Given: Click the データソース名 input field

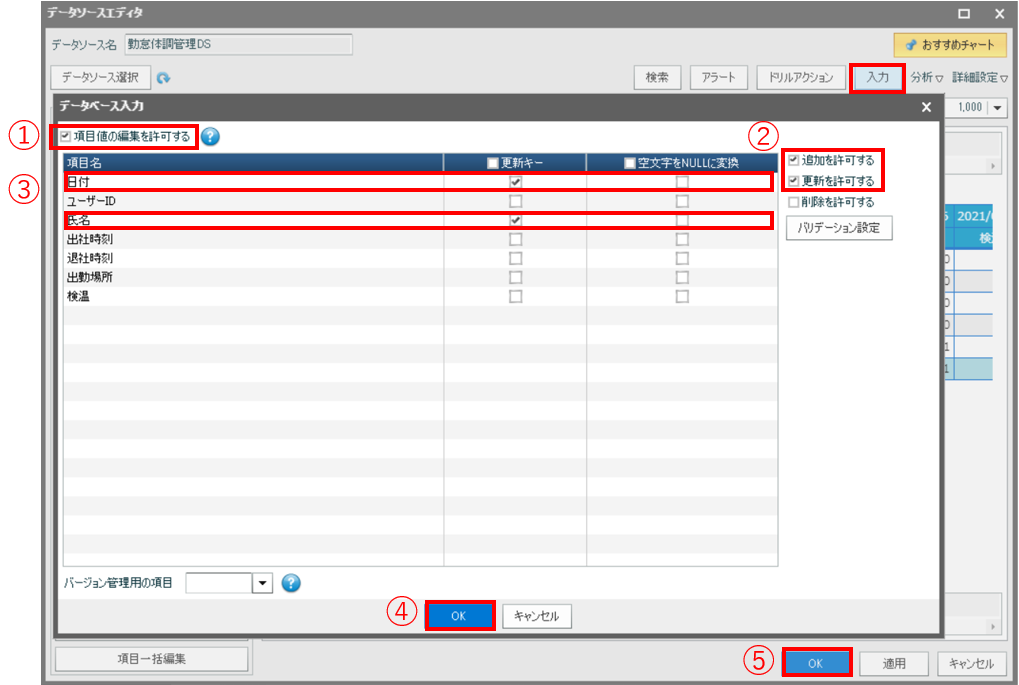Looking at the screenshot, I should pyautogui.click(x=238, y=45).
